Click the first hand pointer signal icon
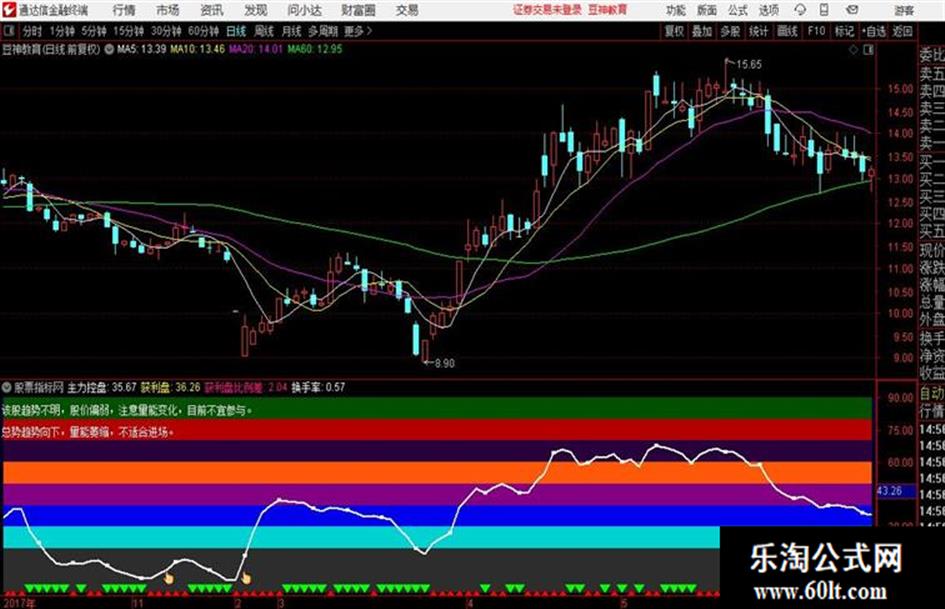 pyautogui.click(x=169, y=579)
